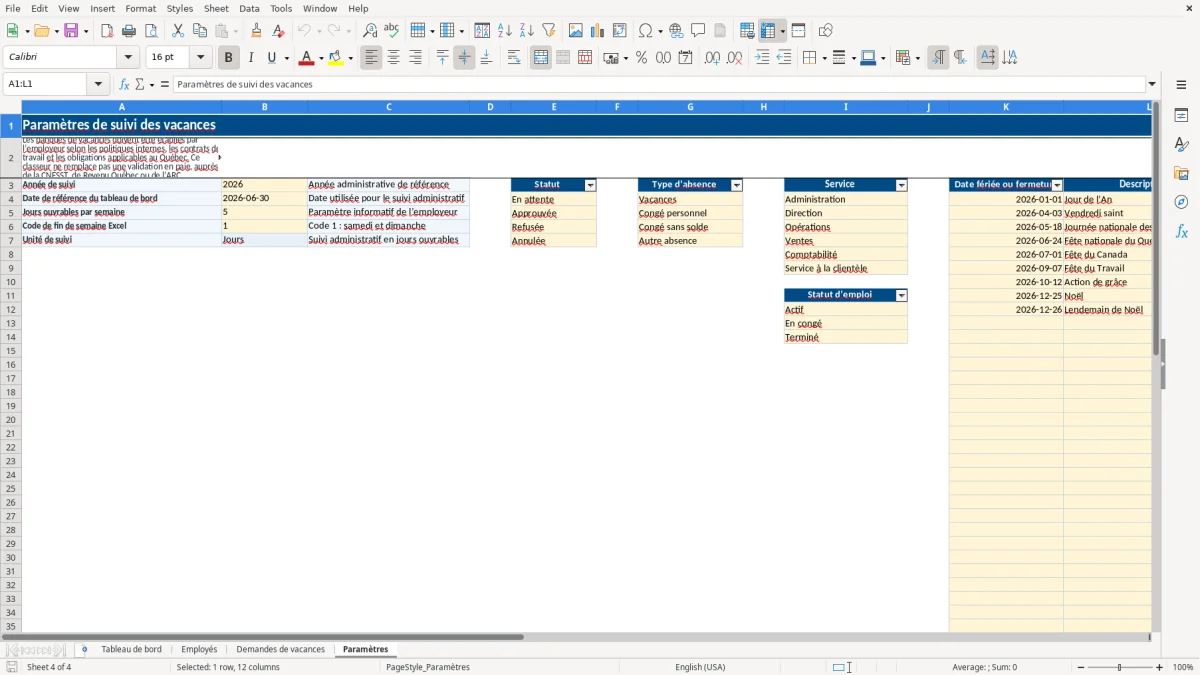Toggle Center Vertically alignment

[464, 58]
